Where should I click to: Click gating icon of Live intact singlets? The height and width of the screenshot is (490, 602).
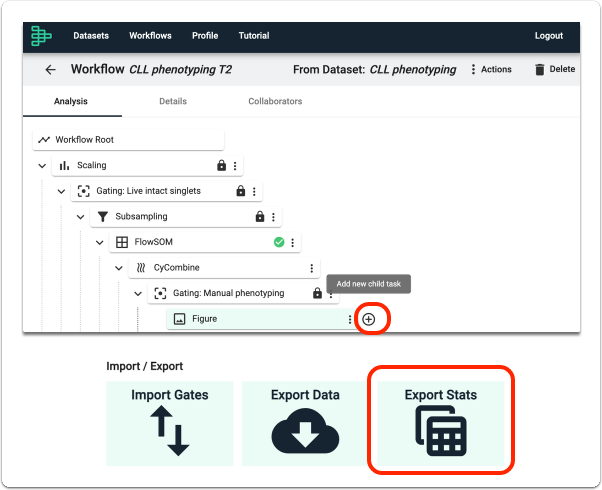[83, 191]
